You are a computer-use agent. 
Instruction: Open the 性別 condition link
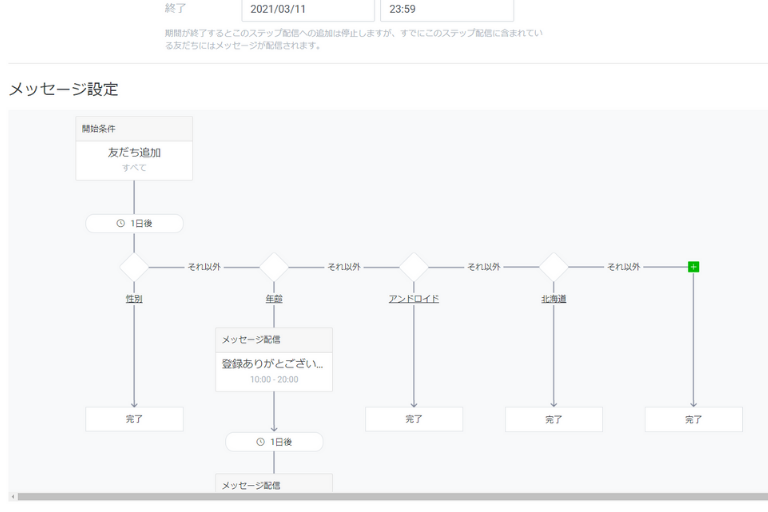tap(134, 298)
